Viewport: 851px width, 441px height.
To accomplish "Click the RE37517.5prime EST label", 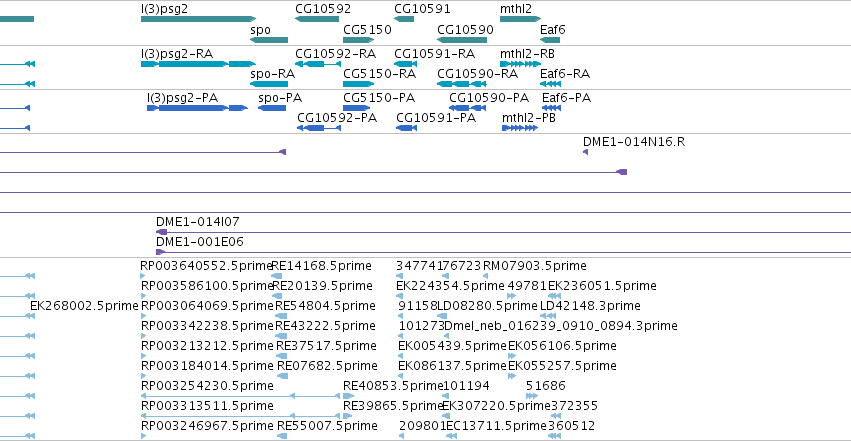I will [326, 346].
